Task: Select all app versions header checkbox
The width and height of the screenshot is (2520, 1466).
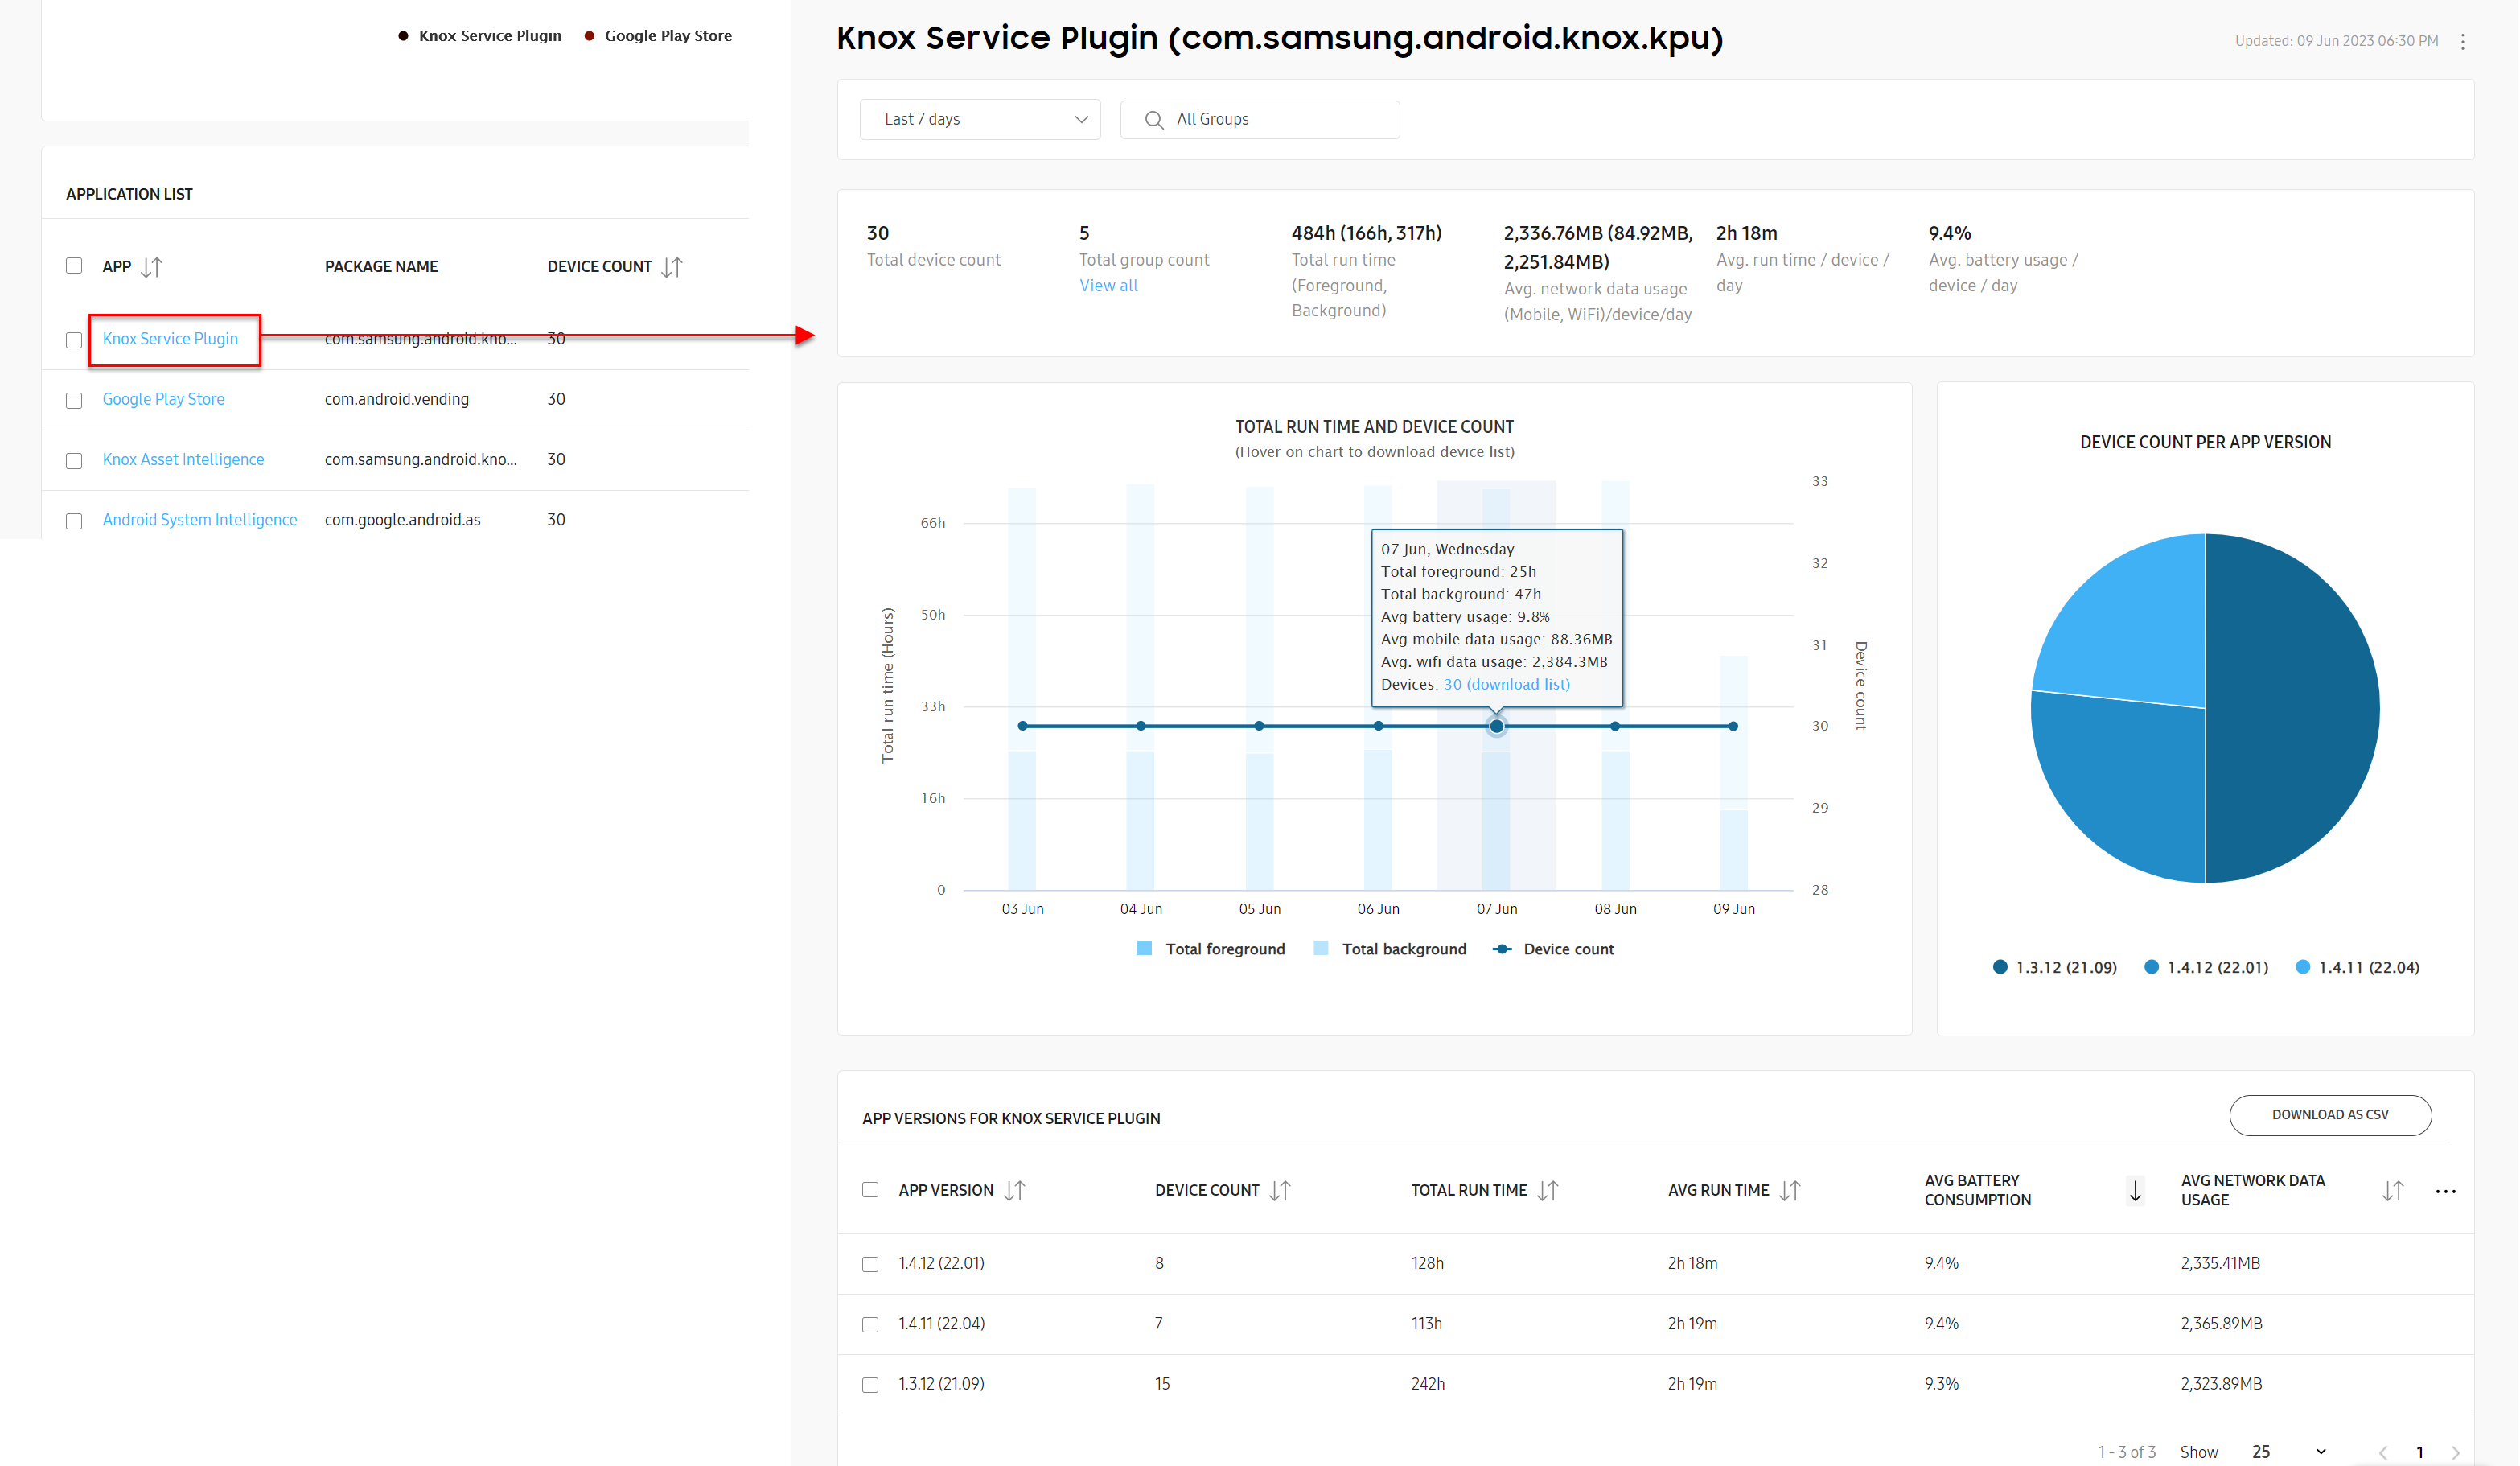Action: click(x=870, y=1190)
